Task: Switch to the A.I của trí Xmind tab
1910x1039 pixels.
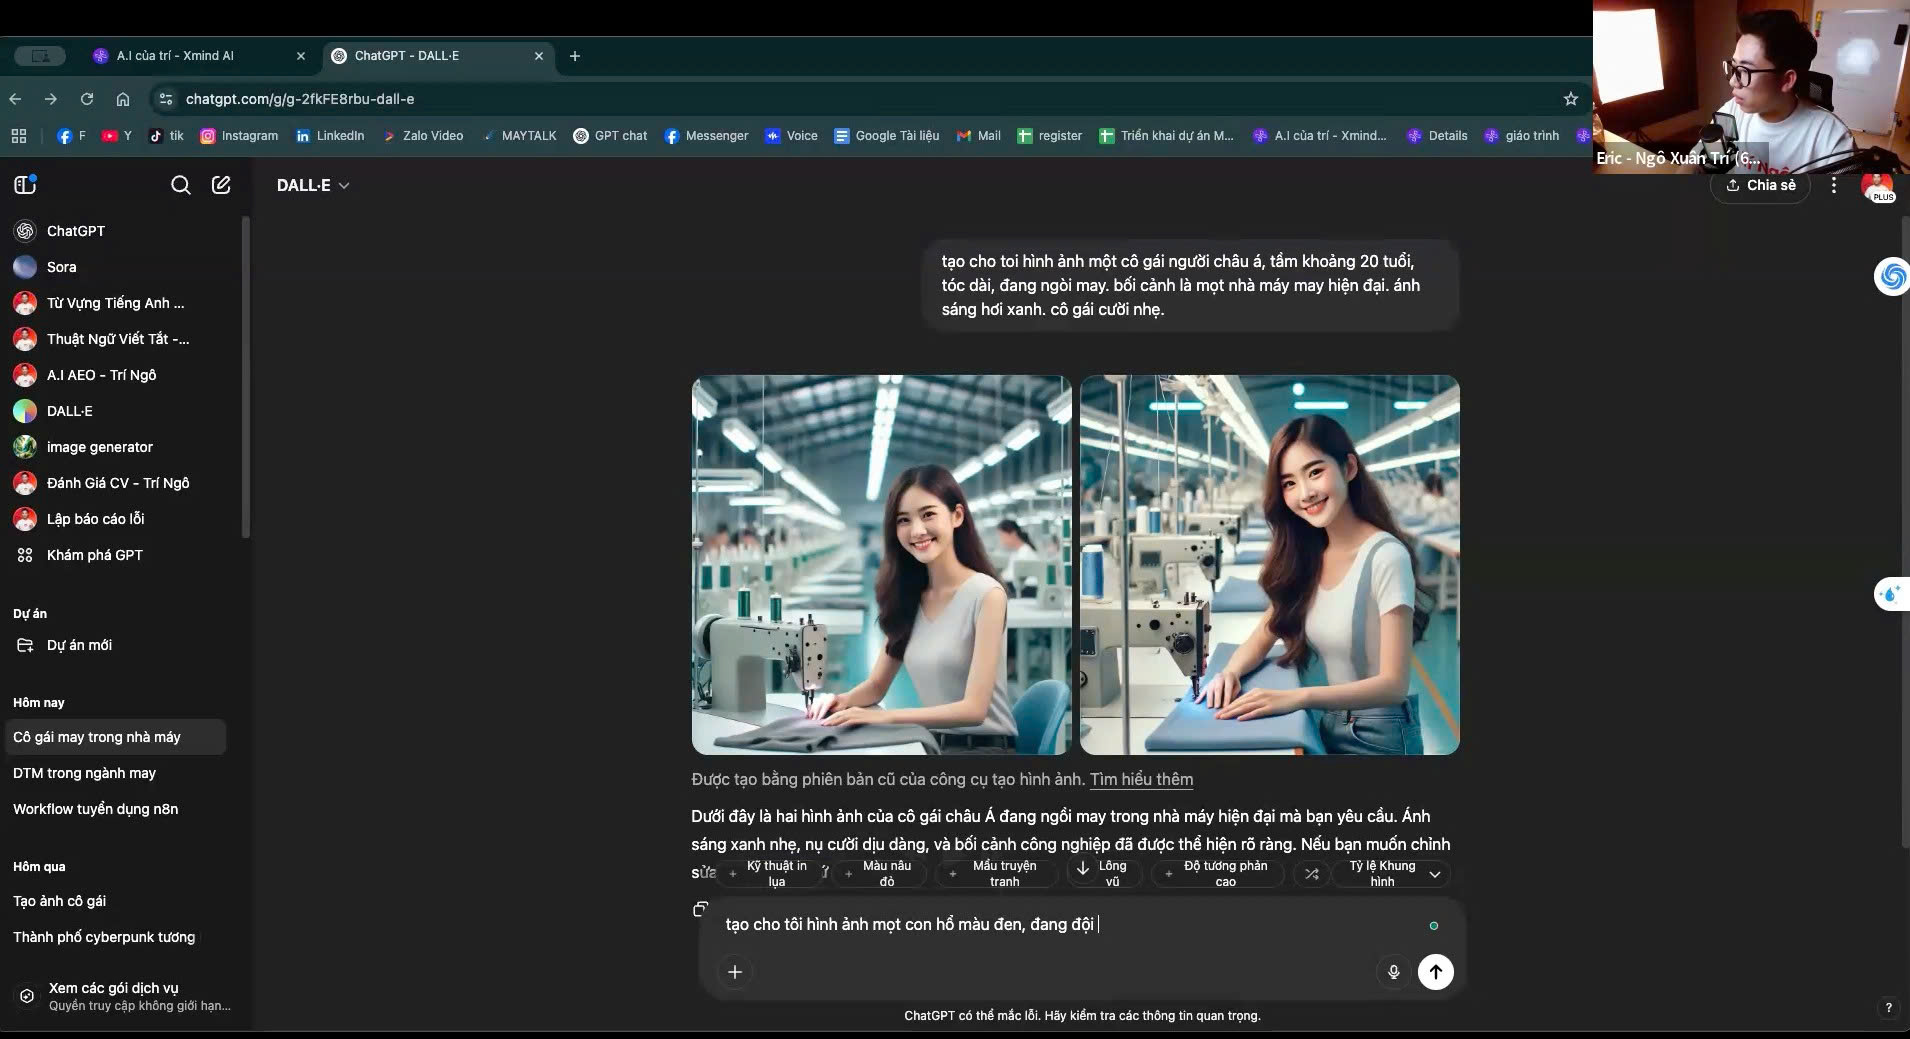Action: (175, 56)
